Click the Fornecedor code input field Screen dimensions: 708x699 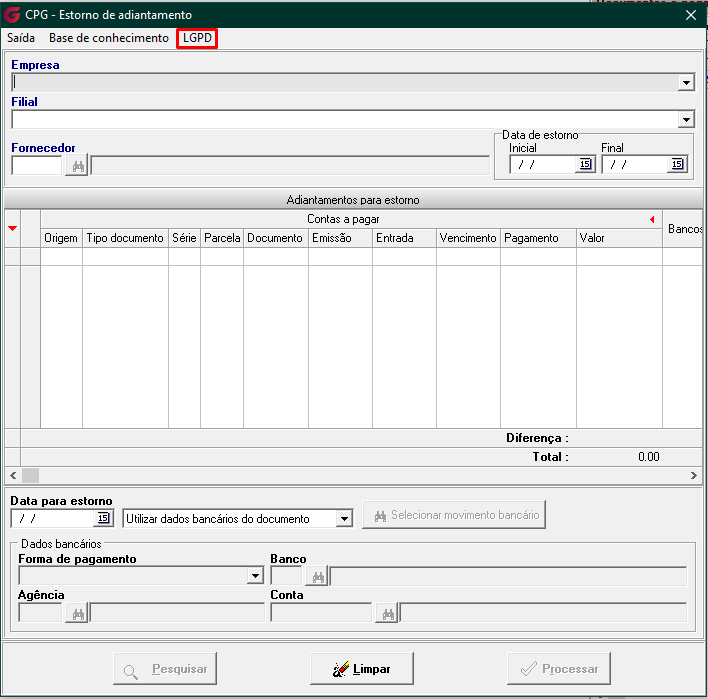pos(37,166)
